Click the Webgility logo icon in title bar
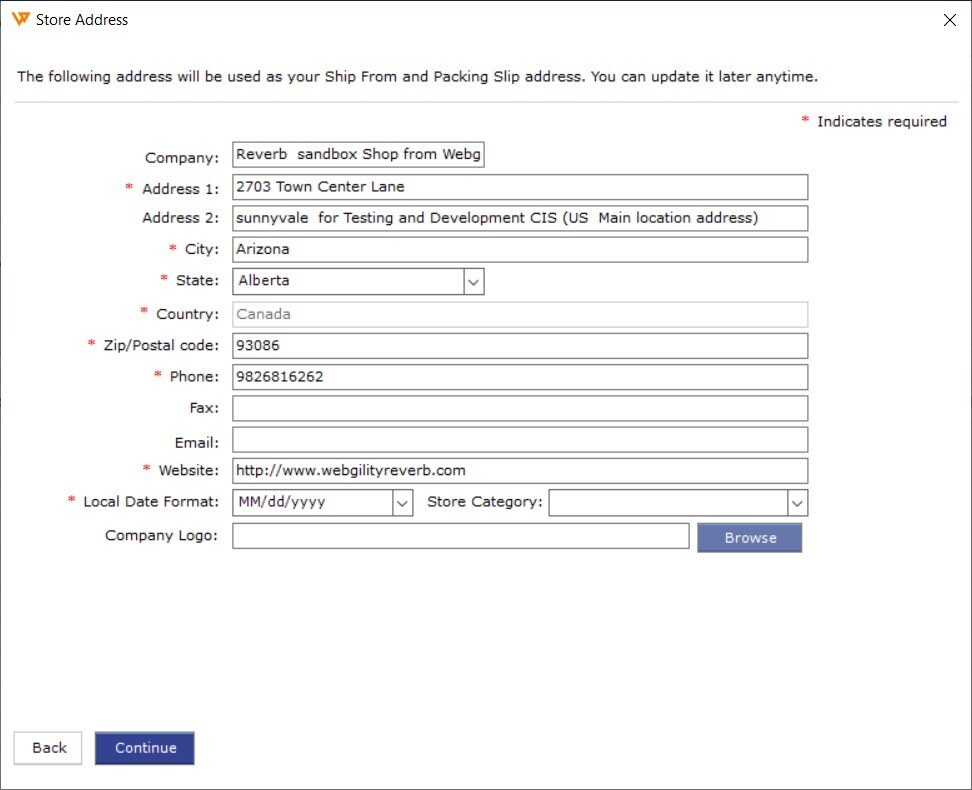 point(20,19)
